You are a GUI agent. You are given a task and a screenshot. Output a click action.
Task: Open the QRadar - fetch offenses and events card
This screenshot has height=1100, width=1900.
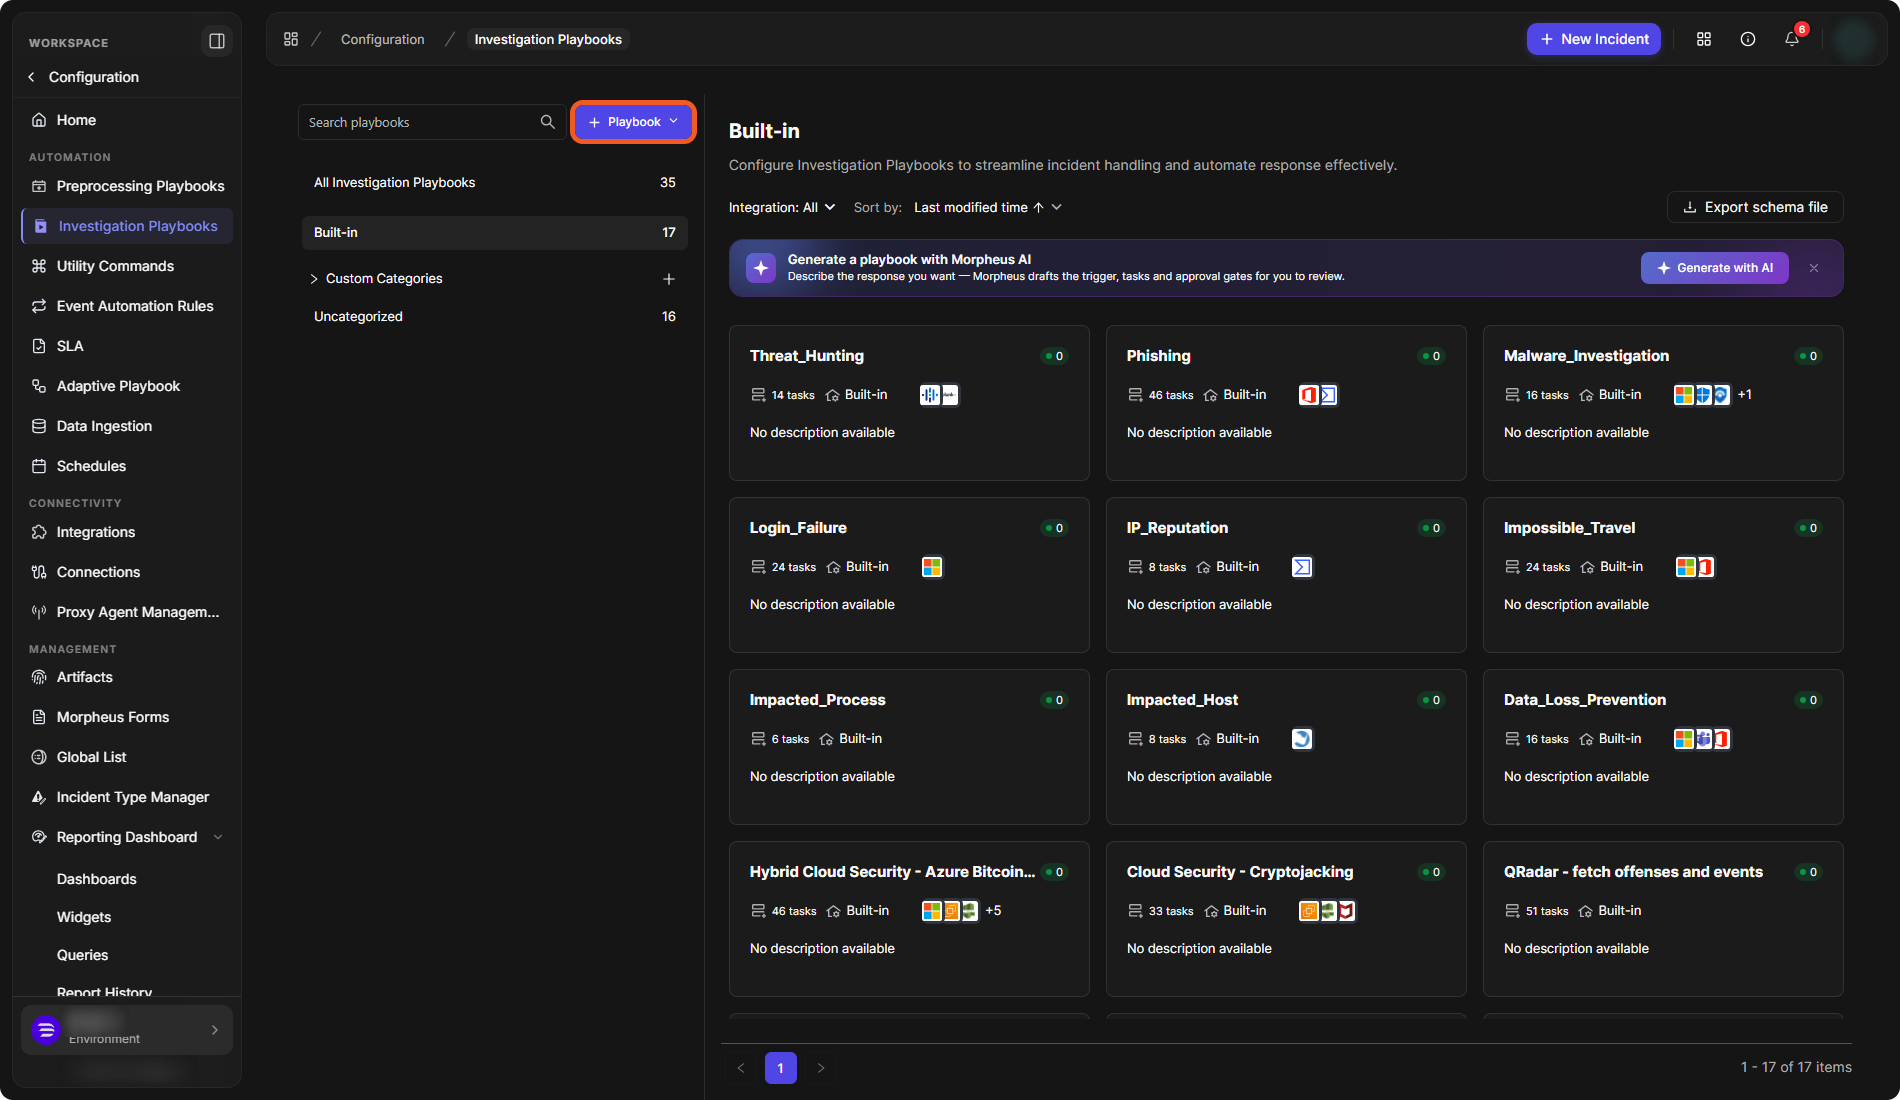click(x=1663, y=919)
